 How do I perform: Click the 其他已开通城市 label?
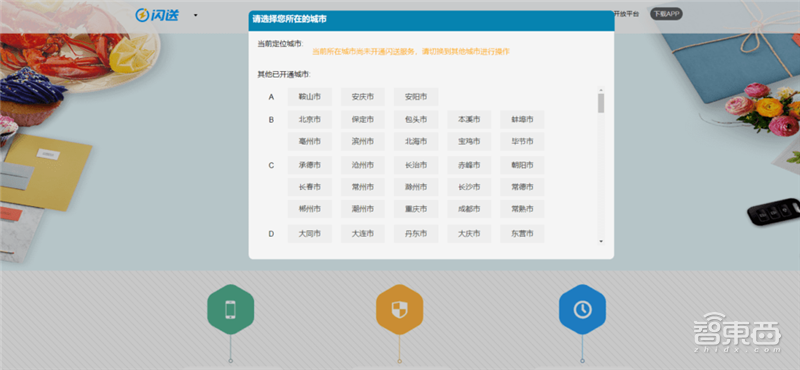tap(284, 75)
